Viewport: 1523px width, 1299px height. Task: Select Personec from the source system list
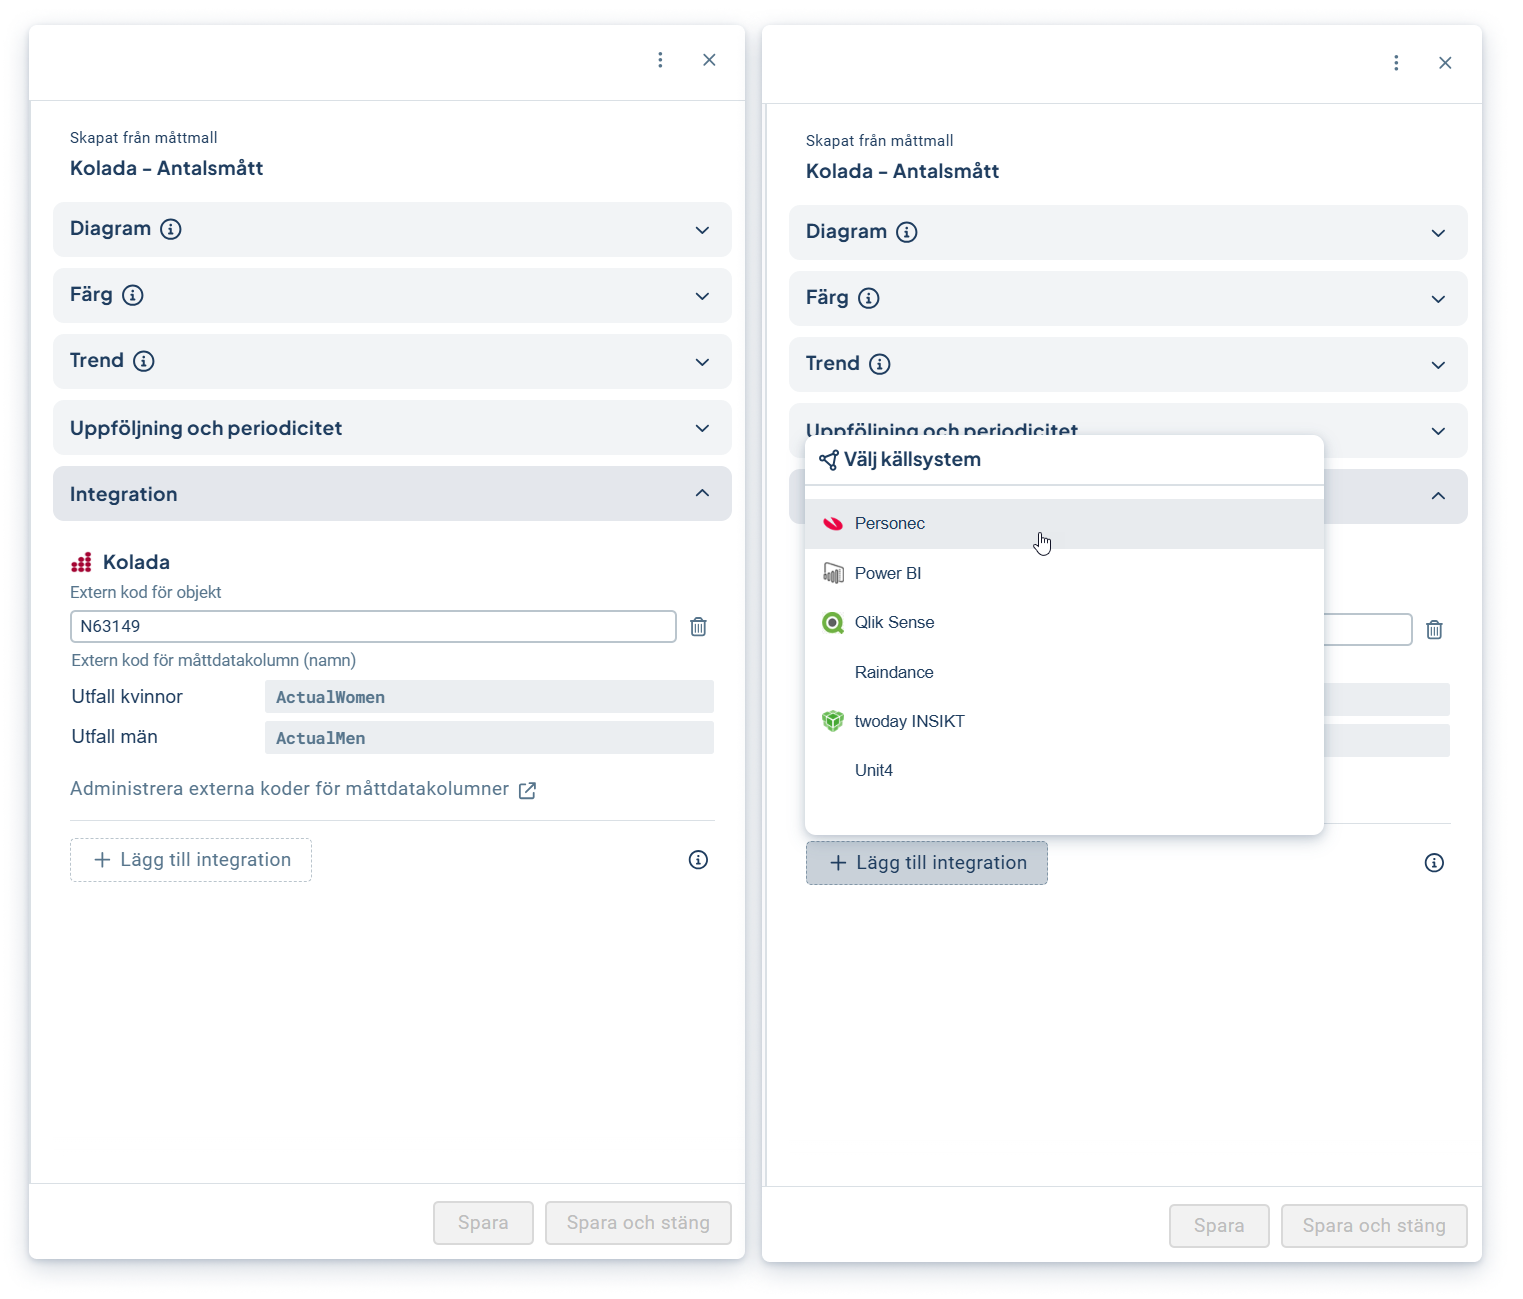click(889, 524)
